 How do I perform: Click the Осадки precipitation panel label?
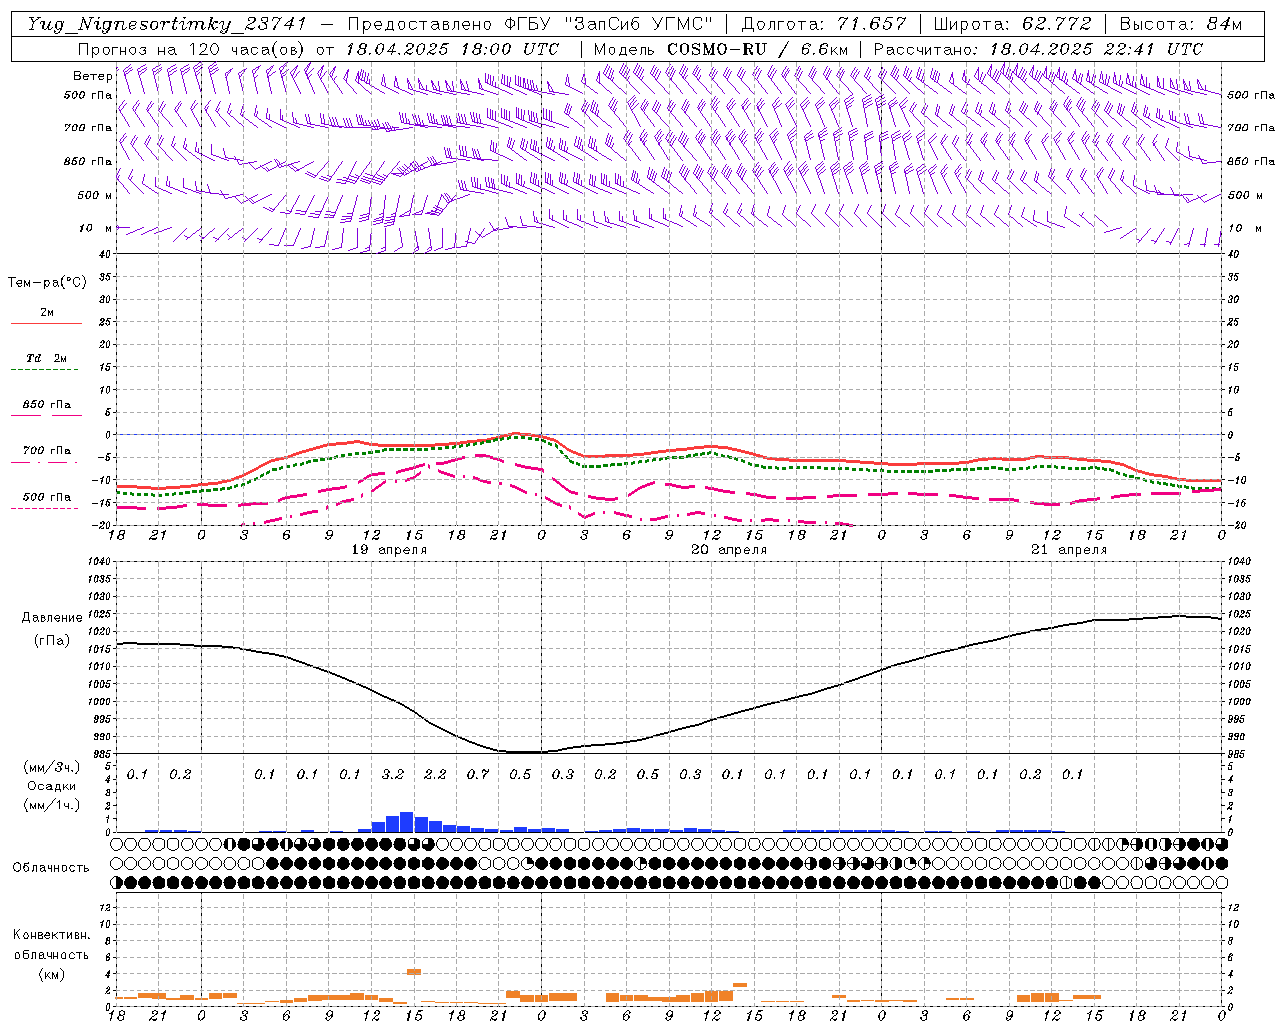(51, 786)
